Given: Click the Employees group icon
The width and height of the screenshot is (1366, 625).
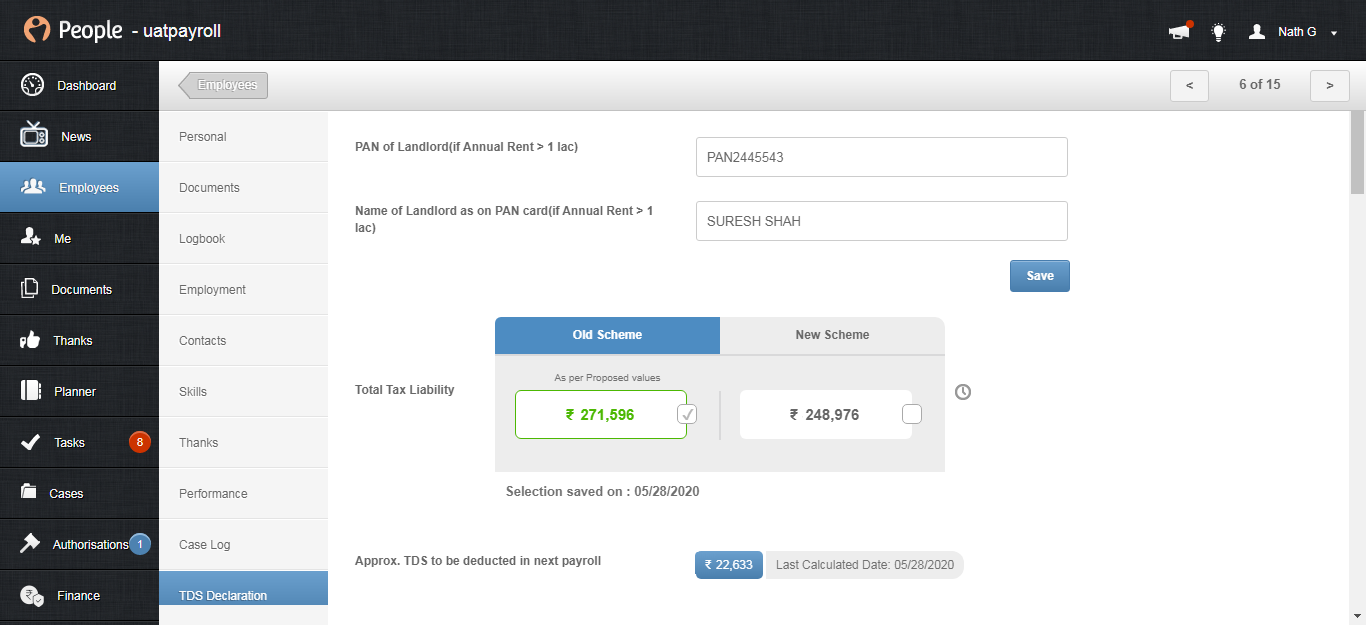Looking at the screenshot, I should [33, 187].
